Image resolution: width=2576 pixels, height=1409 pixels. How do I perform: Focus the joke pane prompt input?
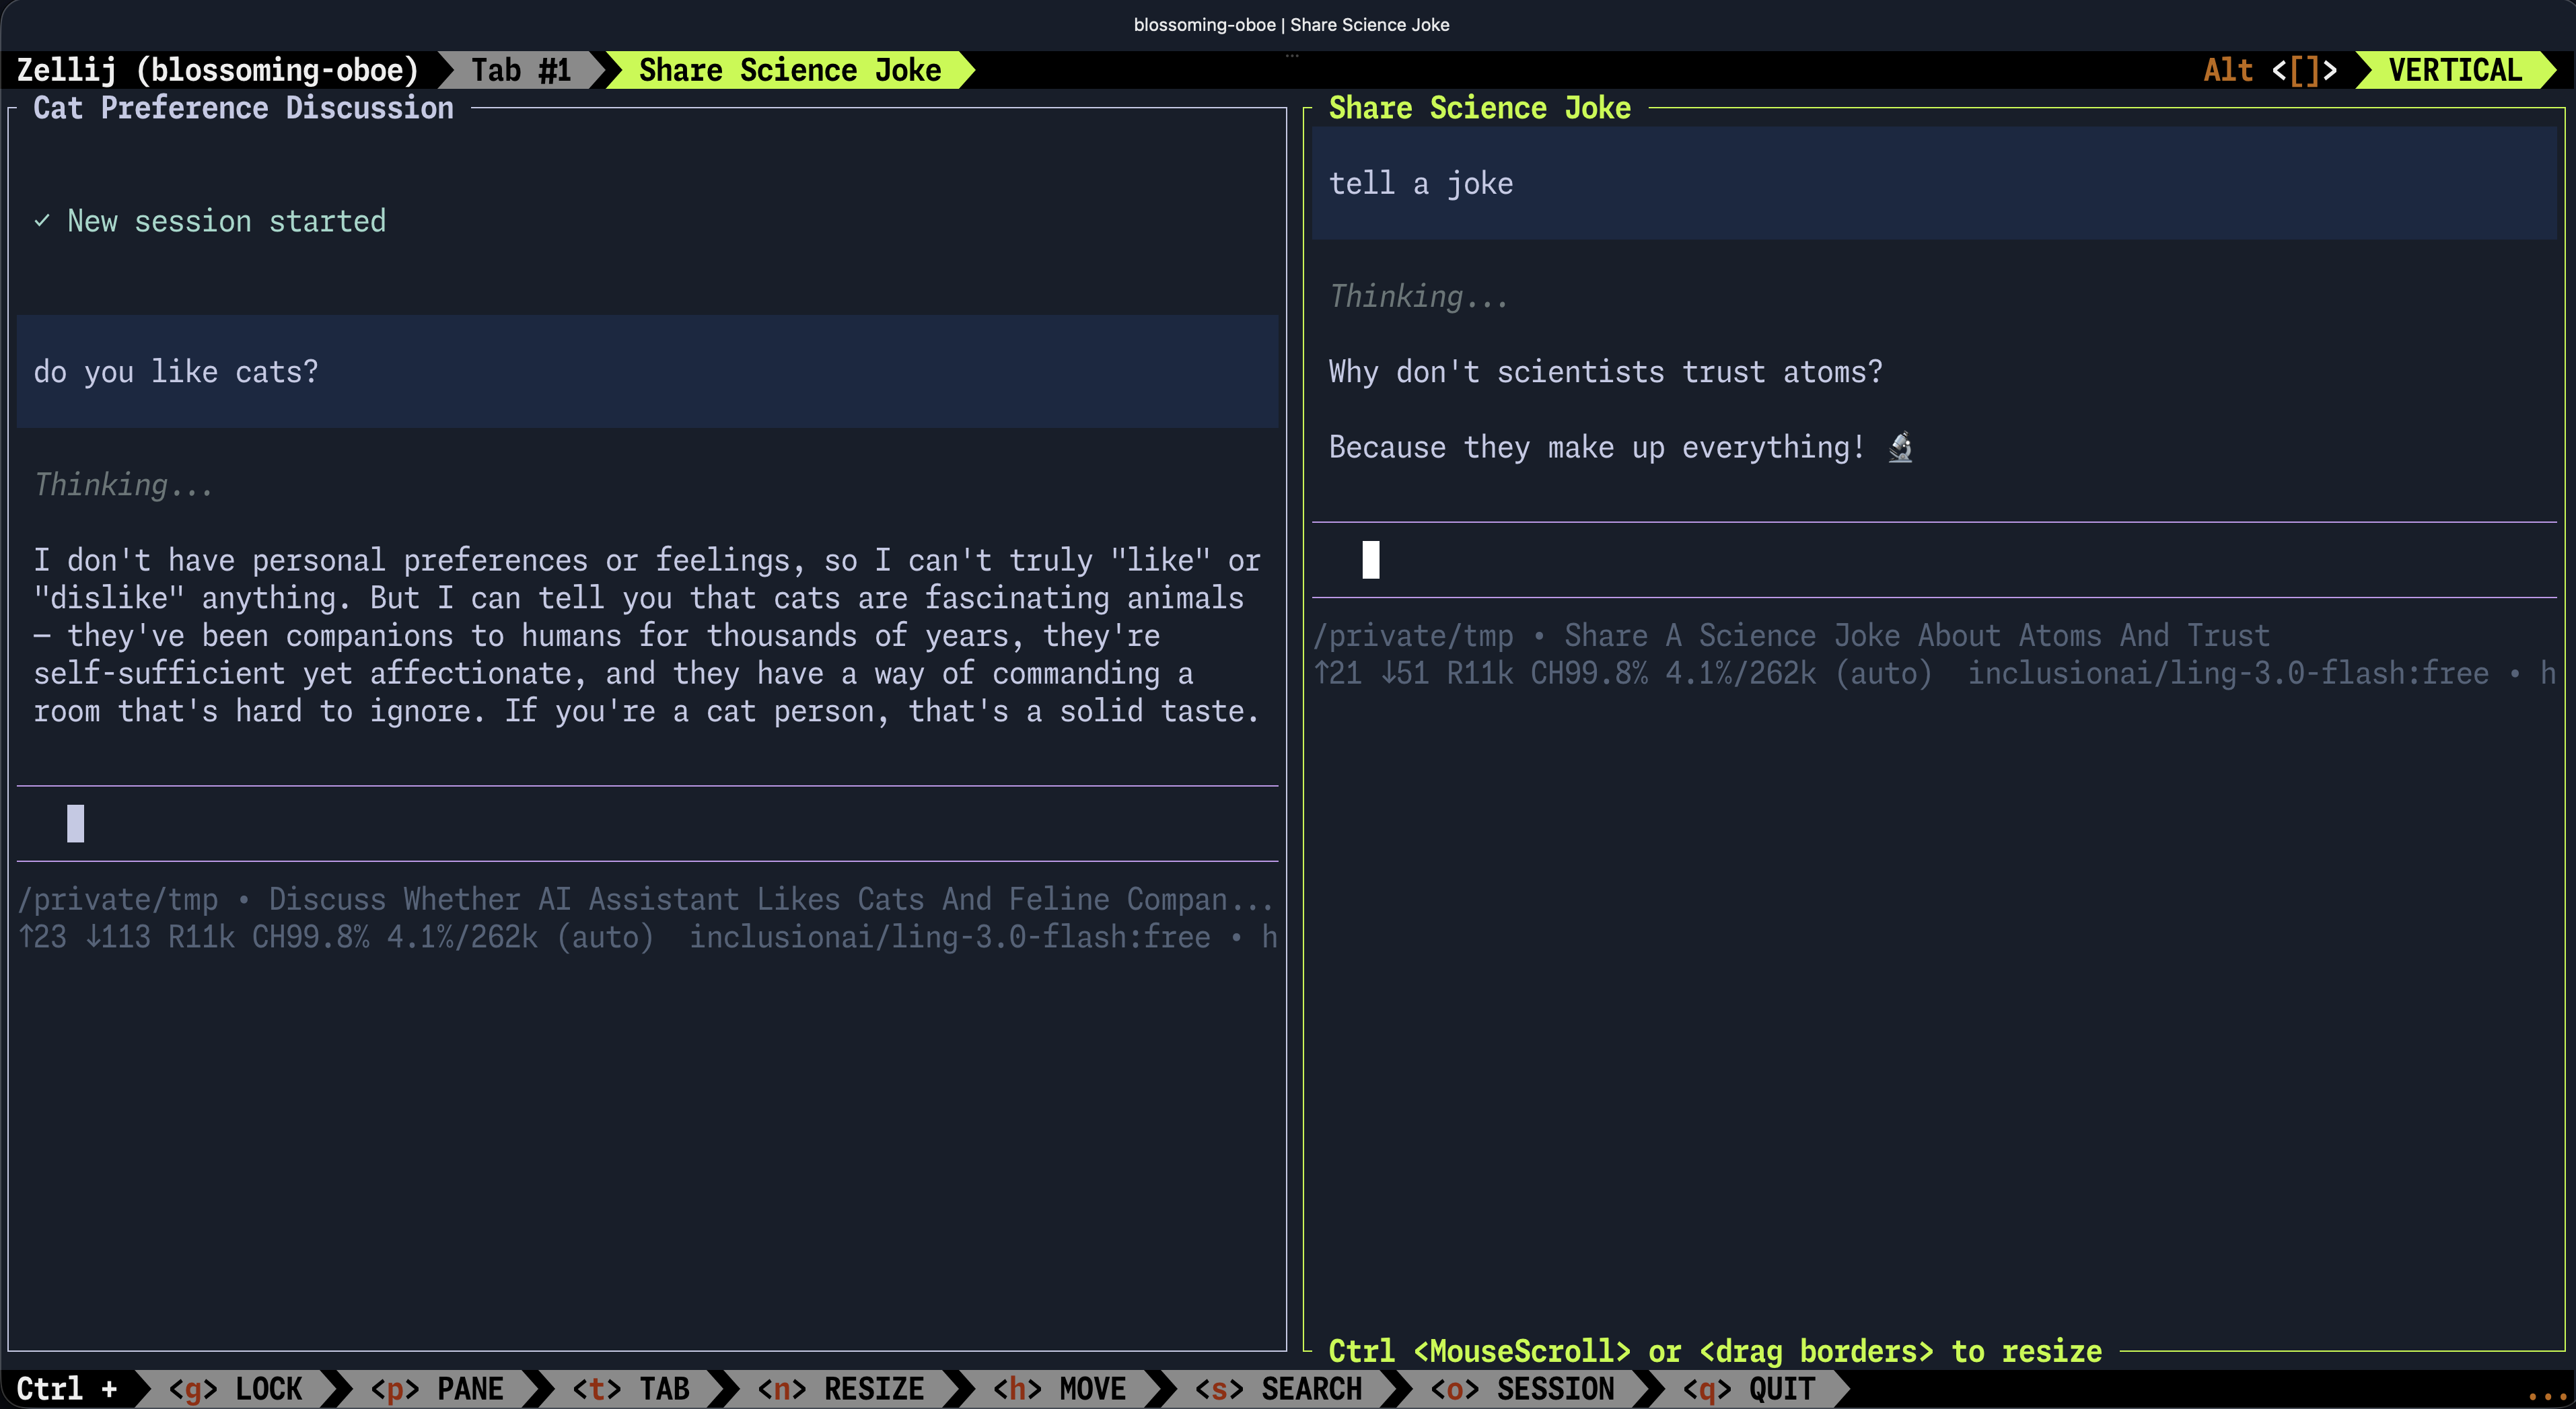[x=1933, y=560]
